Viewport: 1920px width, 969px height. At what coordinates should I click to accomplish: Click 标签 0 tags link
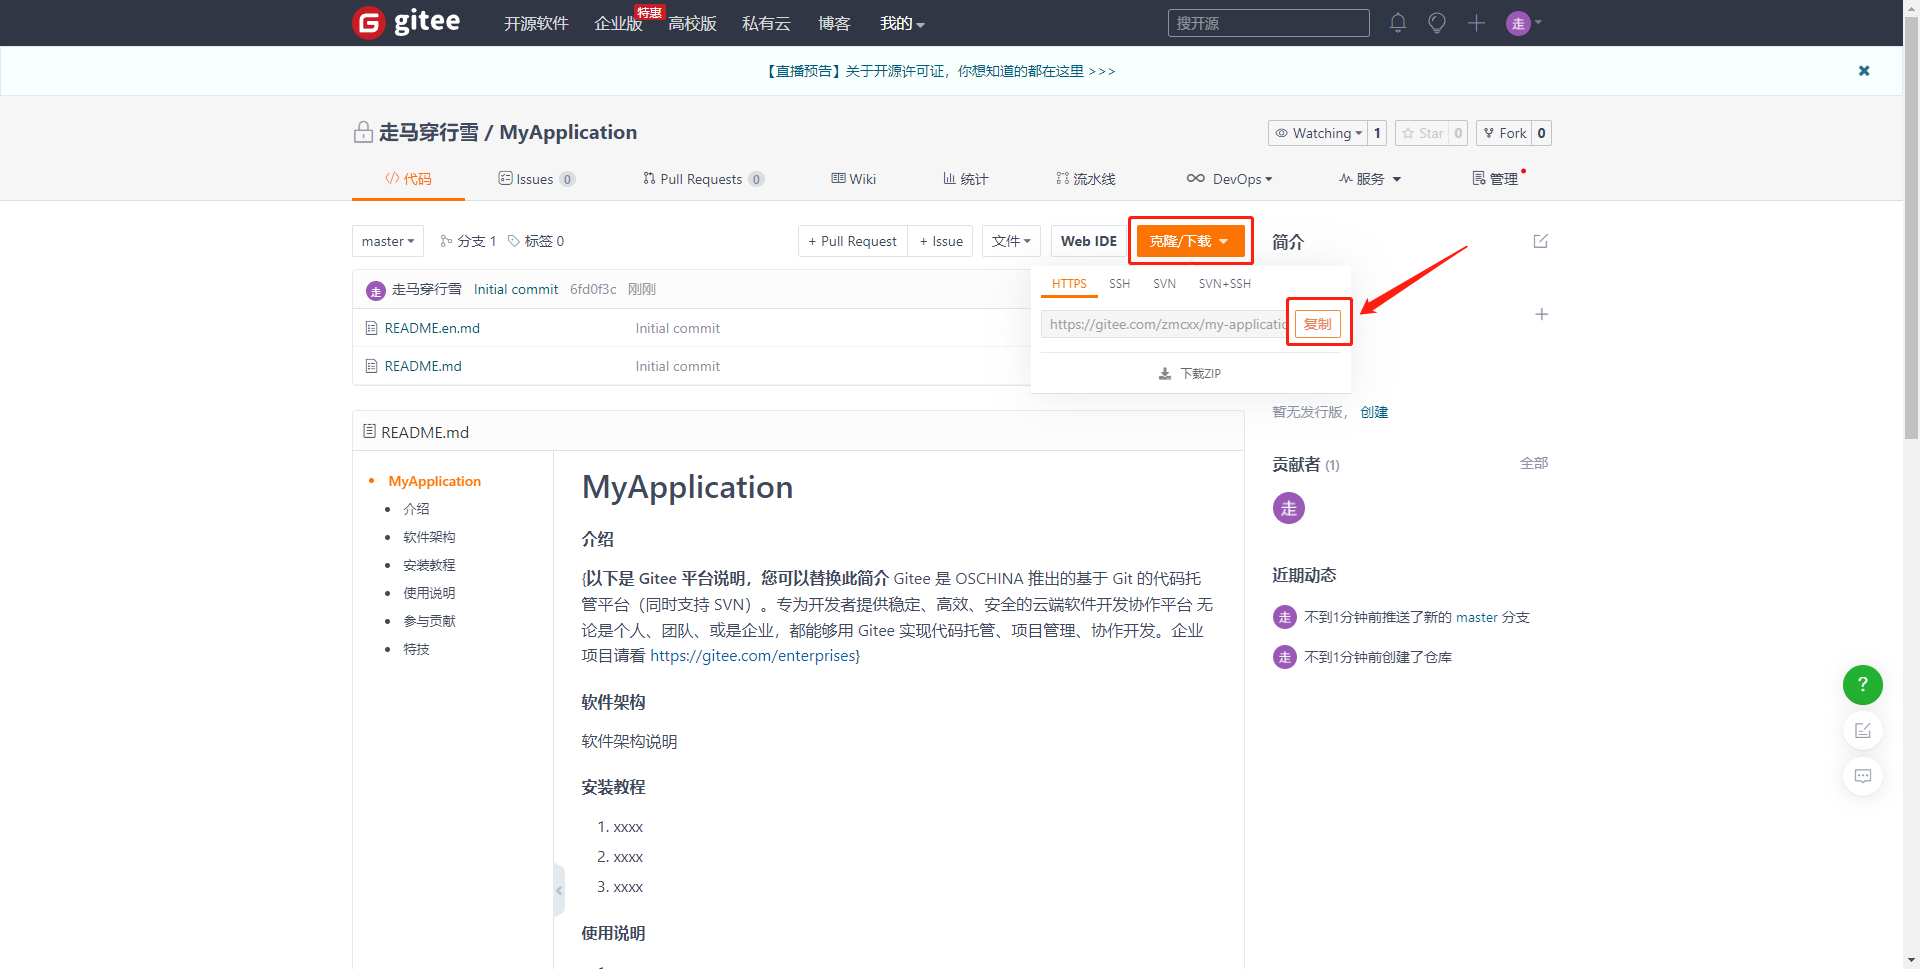point(536,241)
